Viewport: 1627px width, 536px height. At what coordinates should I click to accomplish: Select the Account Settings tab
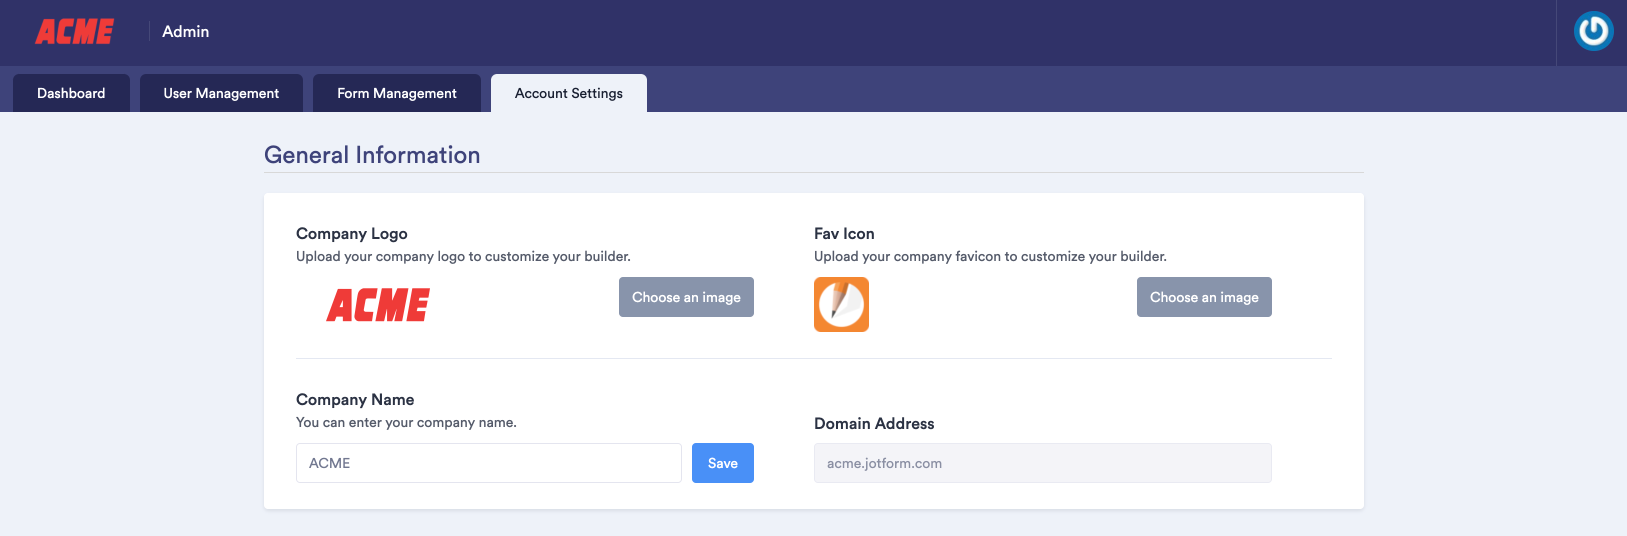click(x=569, y=93)
